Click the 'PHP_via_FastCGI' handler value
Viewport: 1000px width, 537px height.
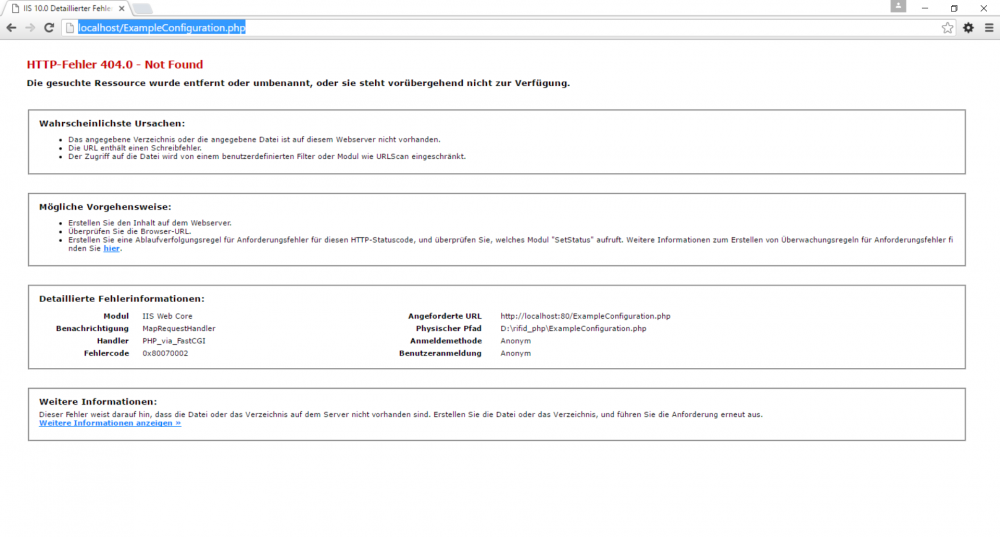click(x=173, y=341)
